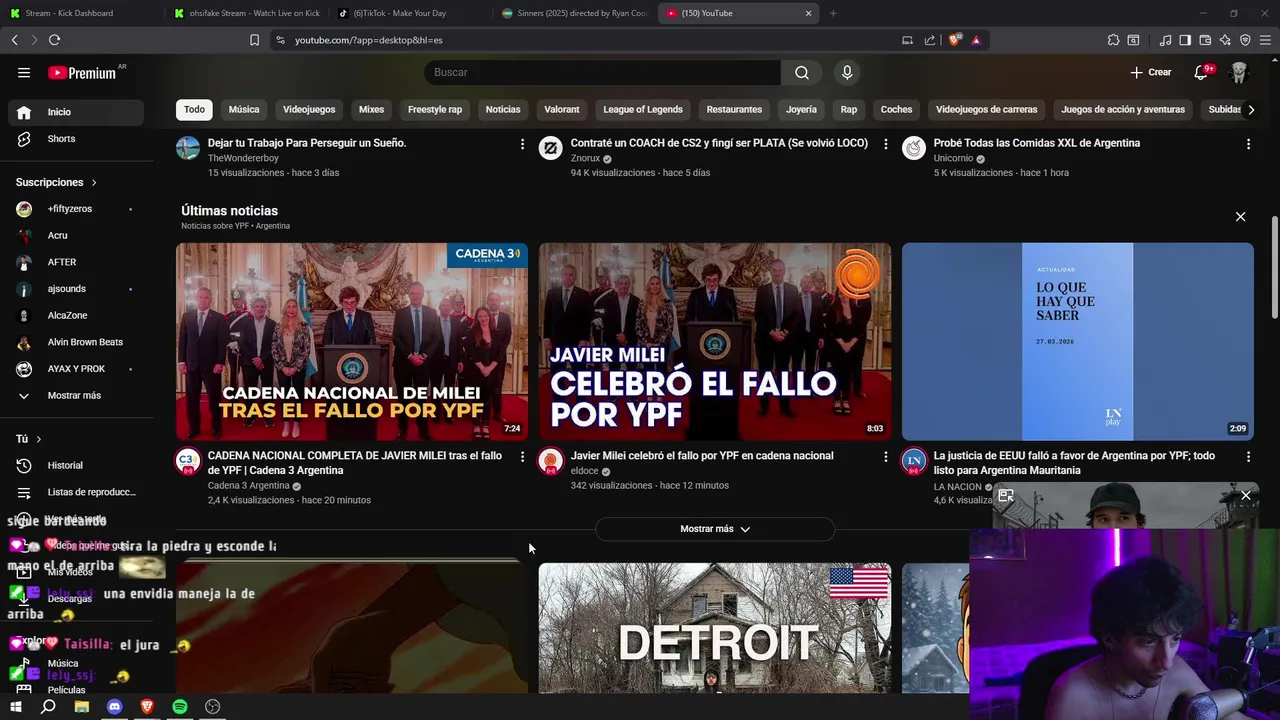Open Leo AI sparkle icon
Screen dimensions: 1280x720
click(1225, 40)
